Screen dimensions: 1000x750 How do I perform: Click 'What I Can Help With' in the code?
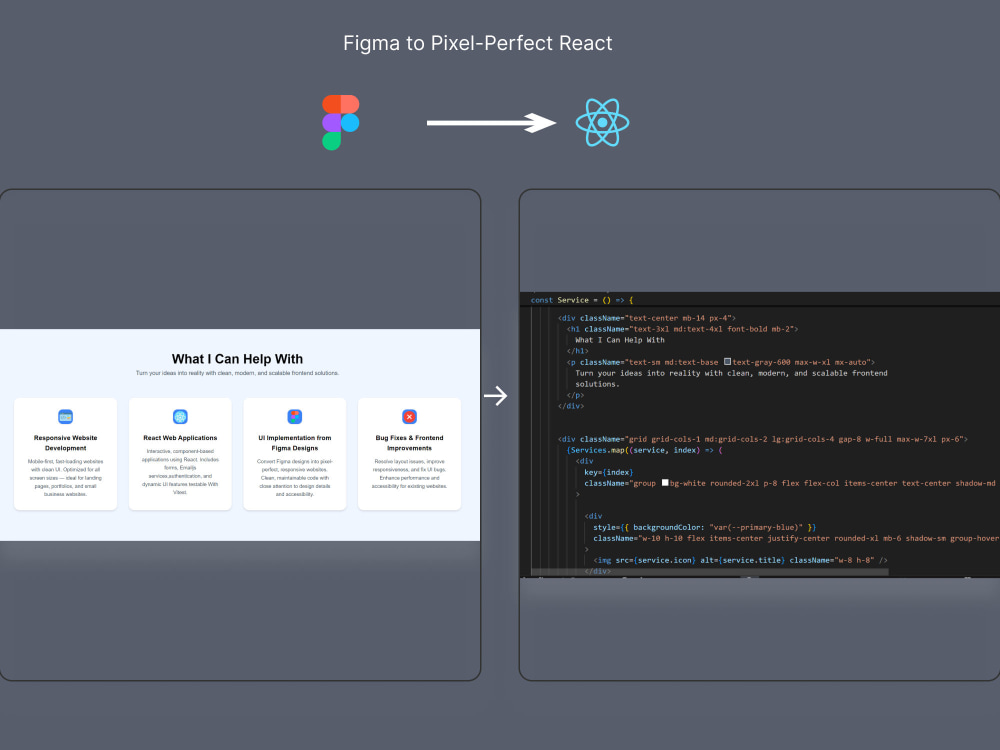coord(620,340)
